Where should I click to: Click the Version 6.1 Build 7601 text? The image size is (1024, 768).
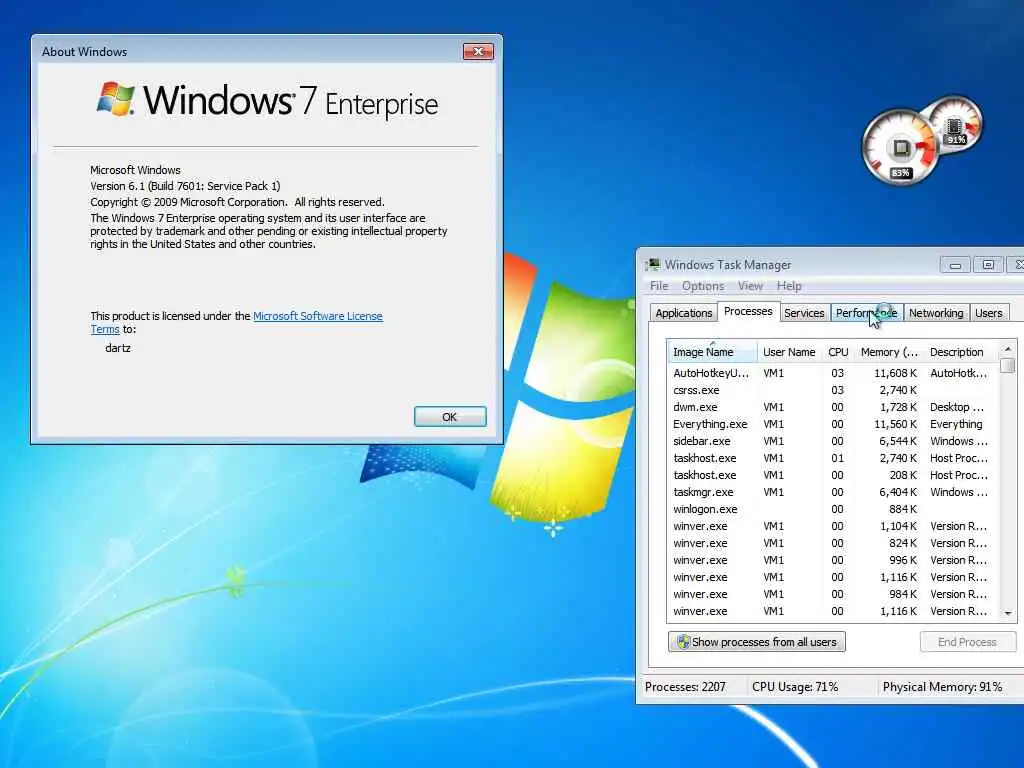tap(185, 186)
